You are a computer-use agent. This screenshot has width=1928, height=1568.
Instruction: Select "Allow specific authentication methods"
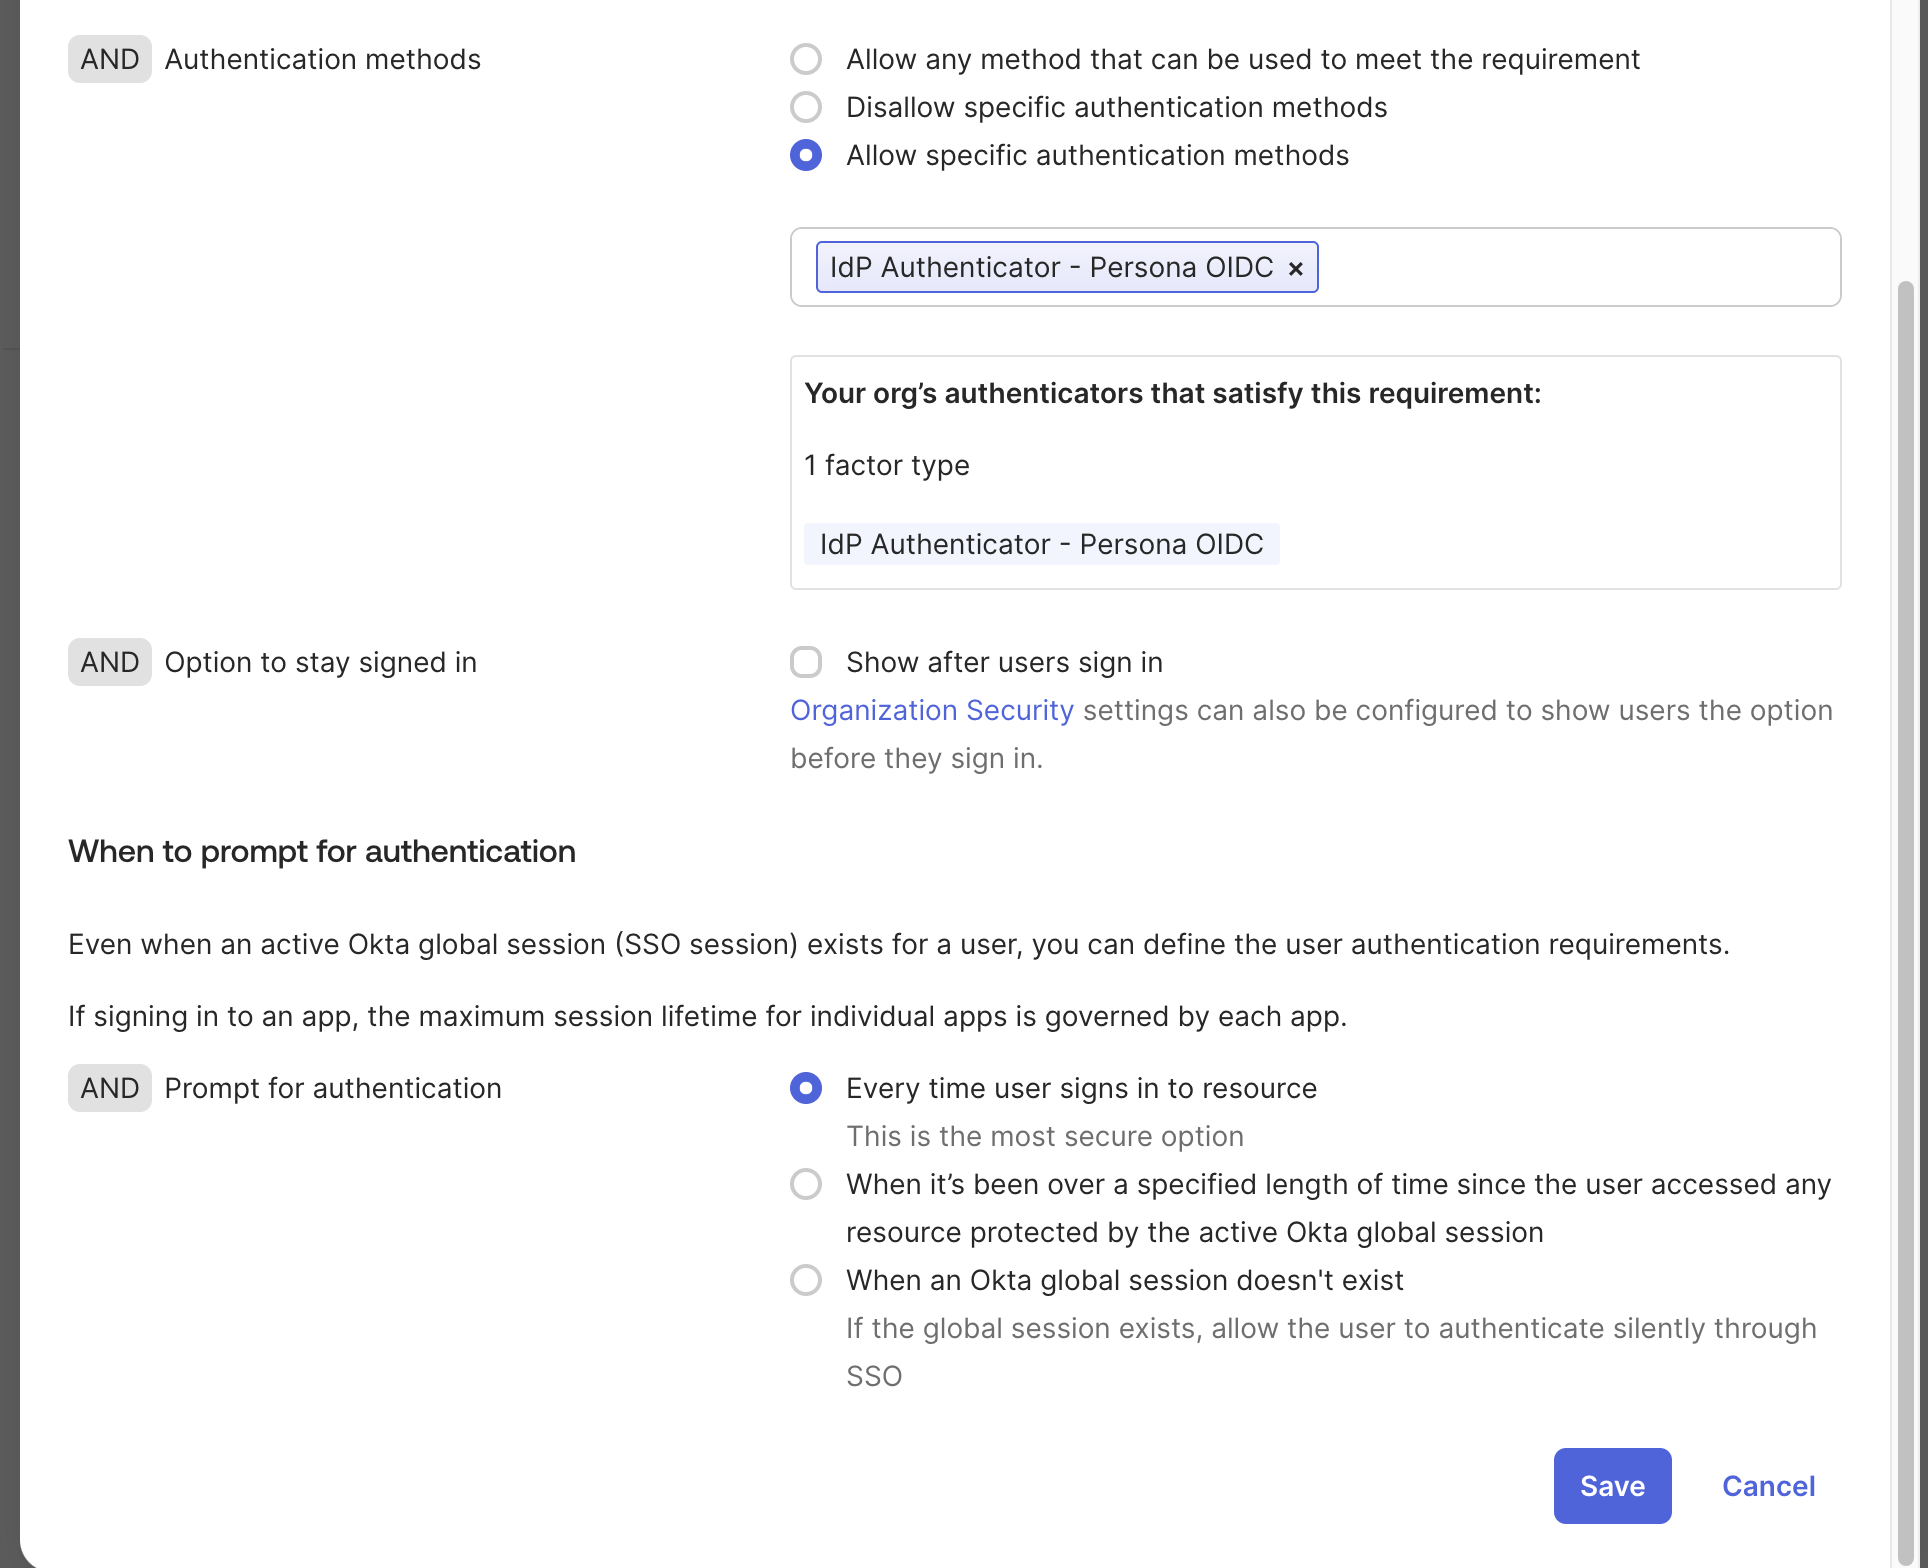click(x=805, y=155)
